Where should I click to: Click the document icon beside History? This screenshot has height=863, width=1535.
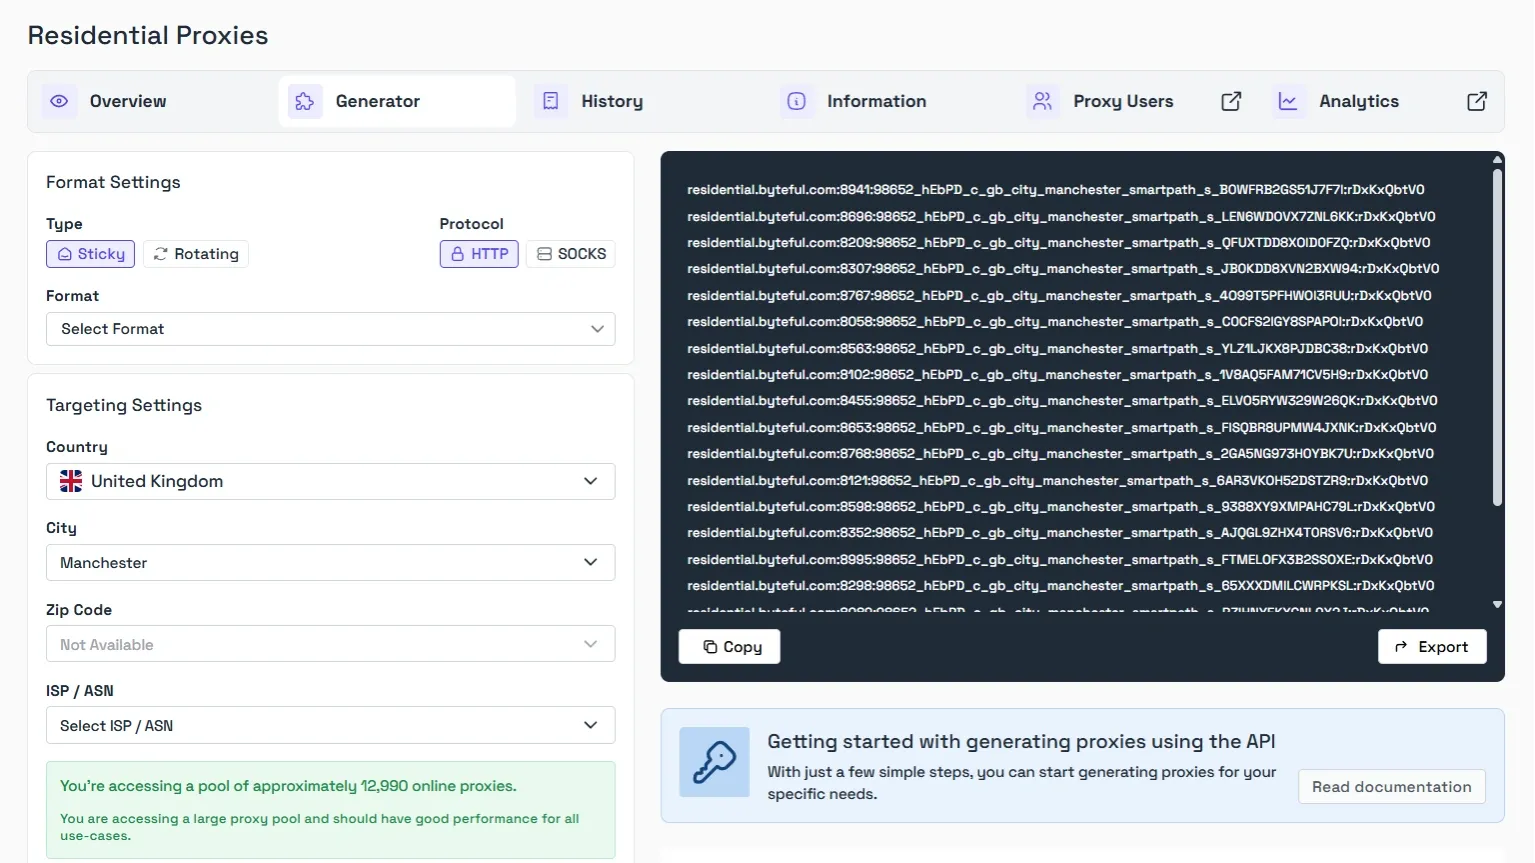tap(550, 101)
